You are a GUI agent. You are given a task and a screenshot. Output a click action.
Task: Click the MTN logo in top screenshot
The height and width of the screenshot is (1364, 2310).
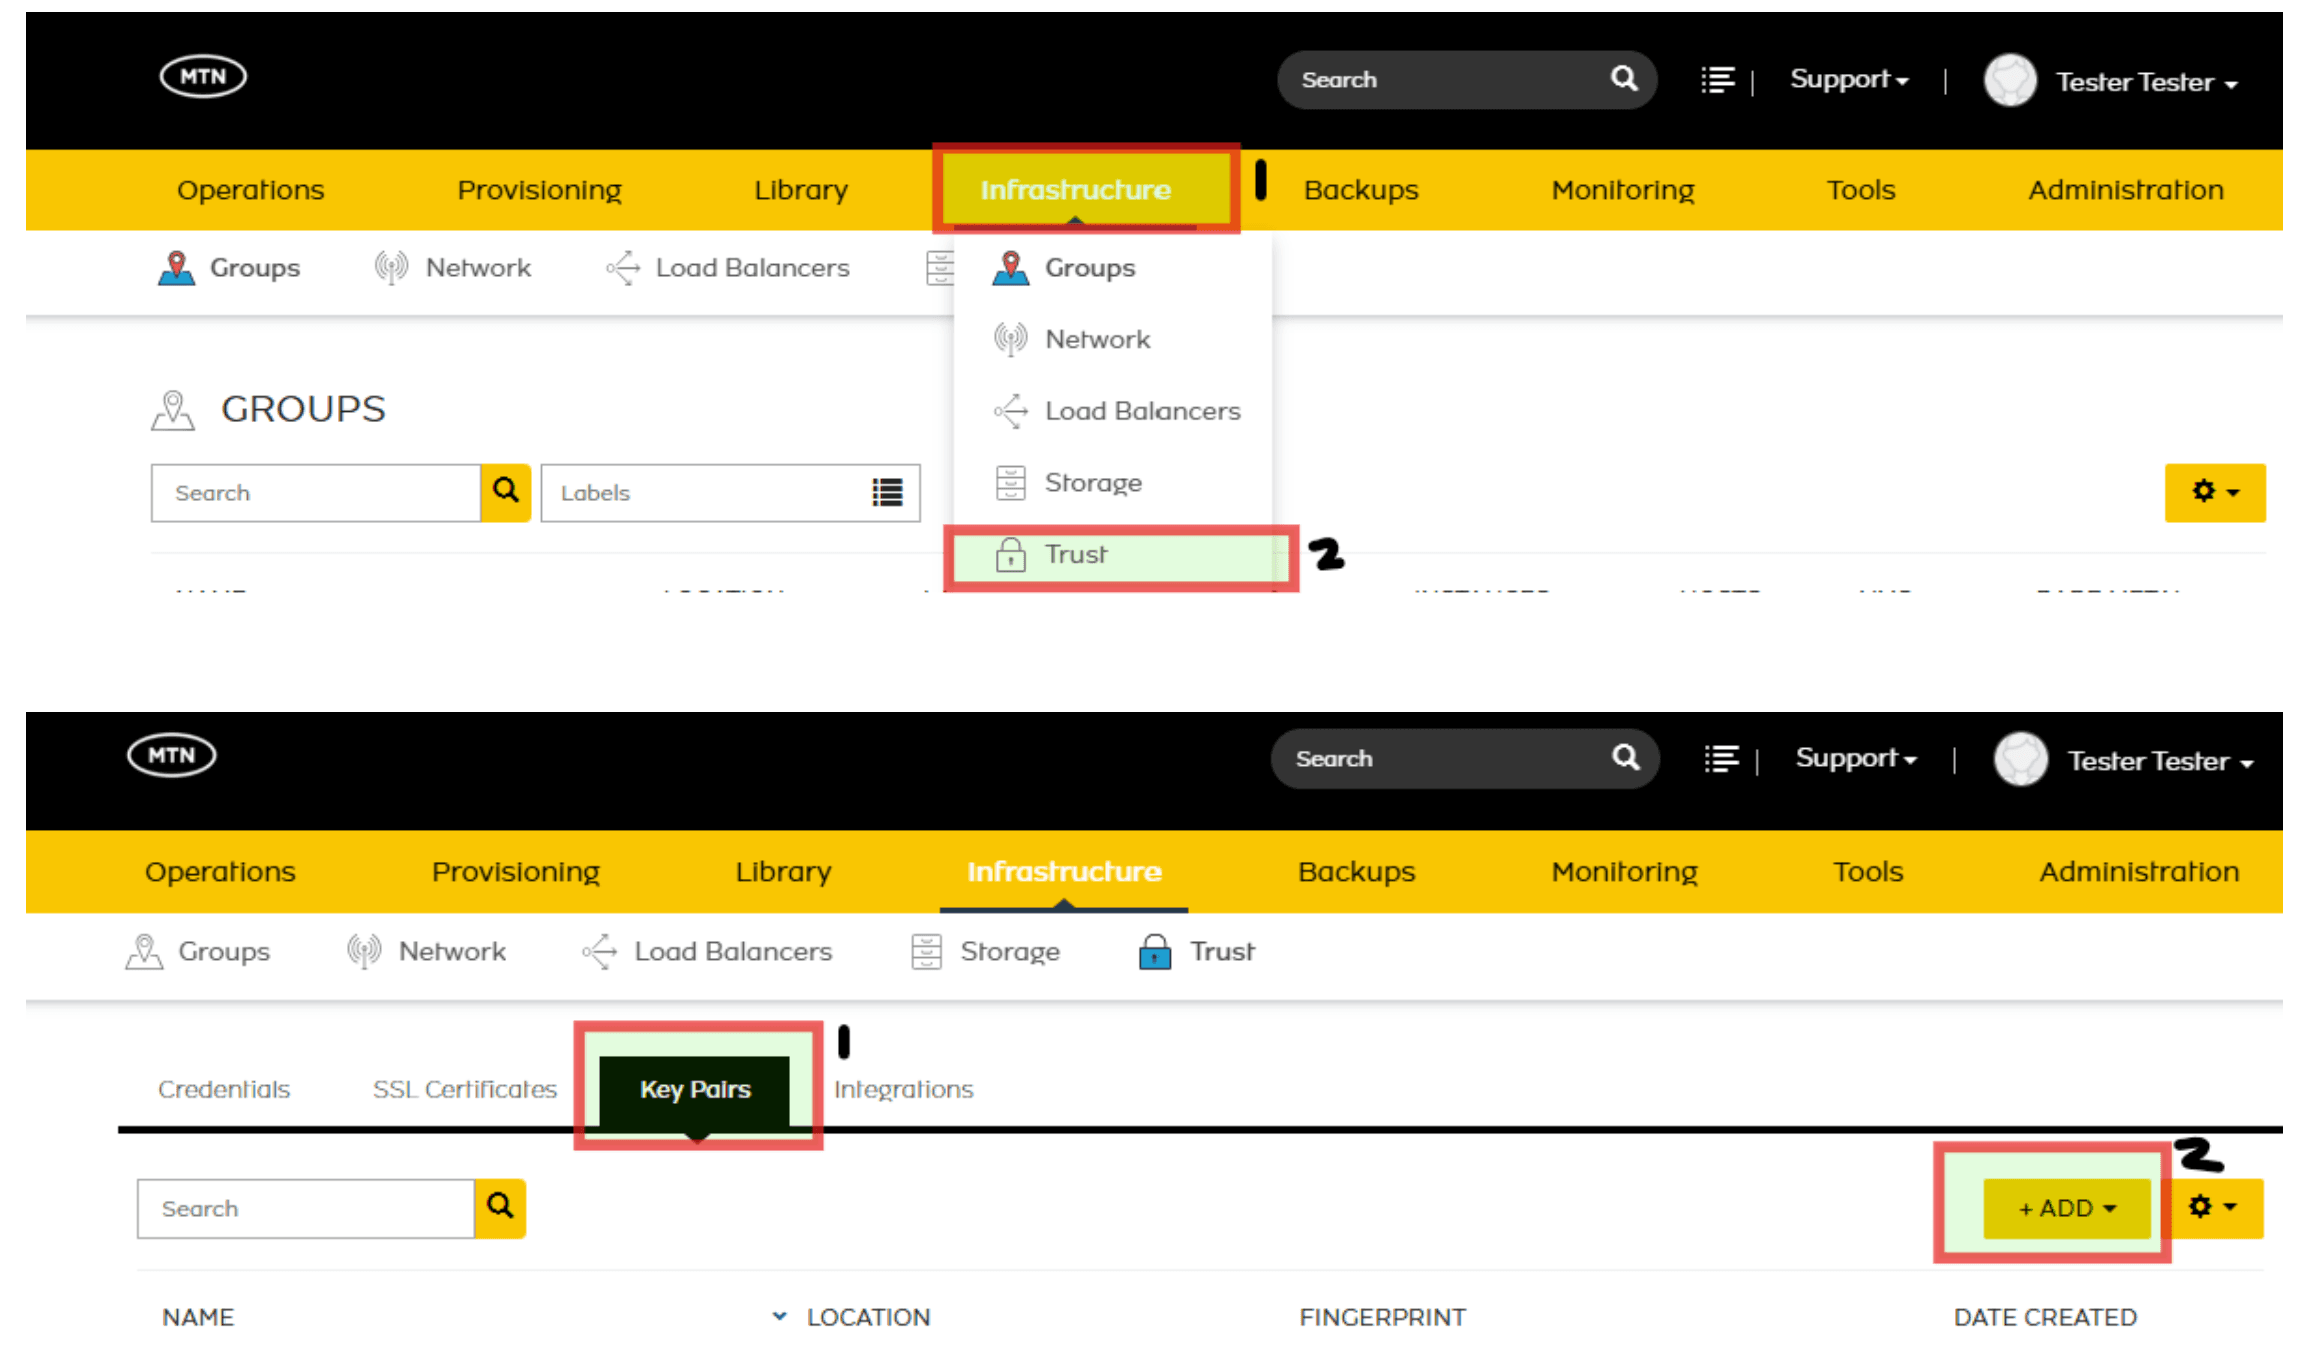click(203, 77)
